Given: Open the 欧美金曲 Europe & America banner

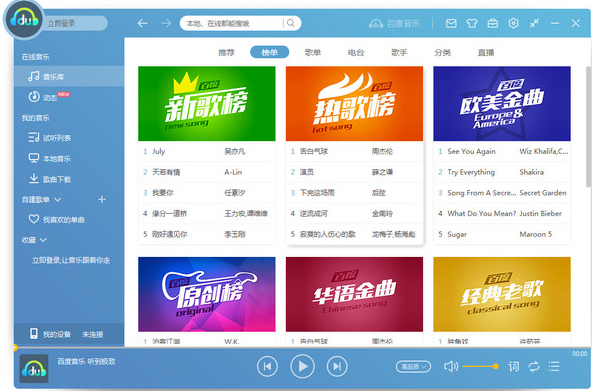Looking at the screenshot, I should (502, 104).
